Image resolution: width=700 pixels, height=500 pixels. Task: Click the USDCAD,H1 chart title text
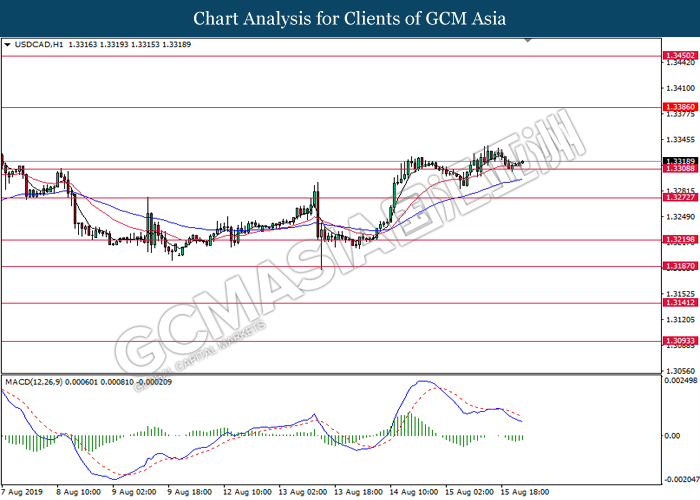click(x=39, y=45)
